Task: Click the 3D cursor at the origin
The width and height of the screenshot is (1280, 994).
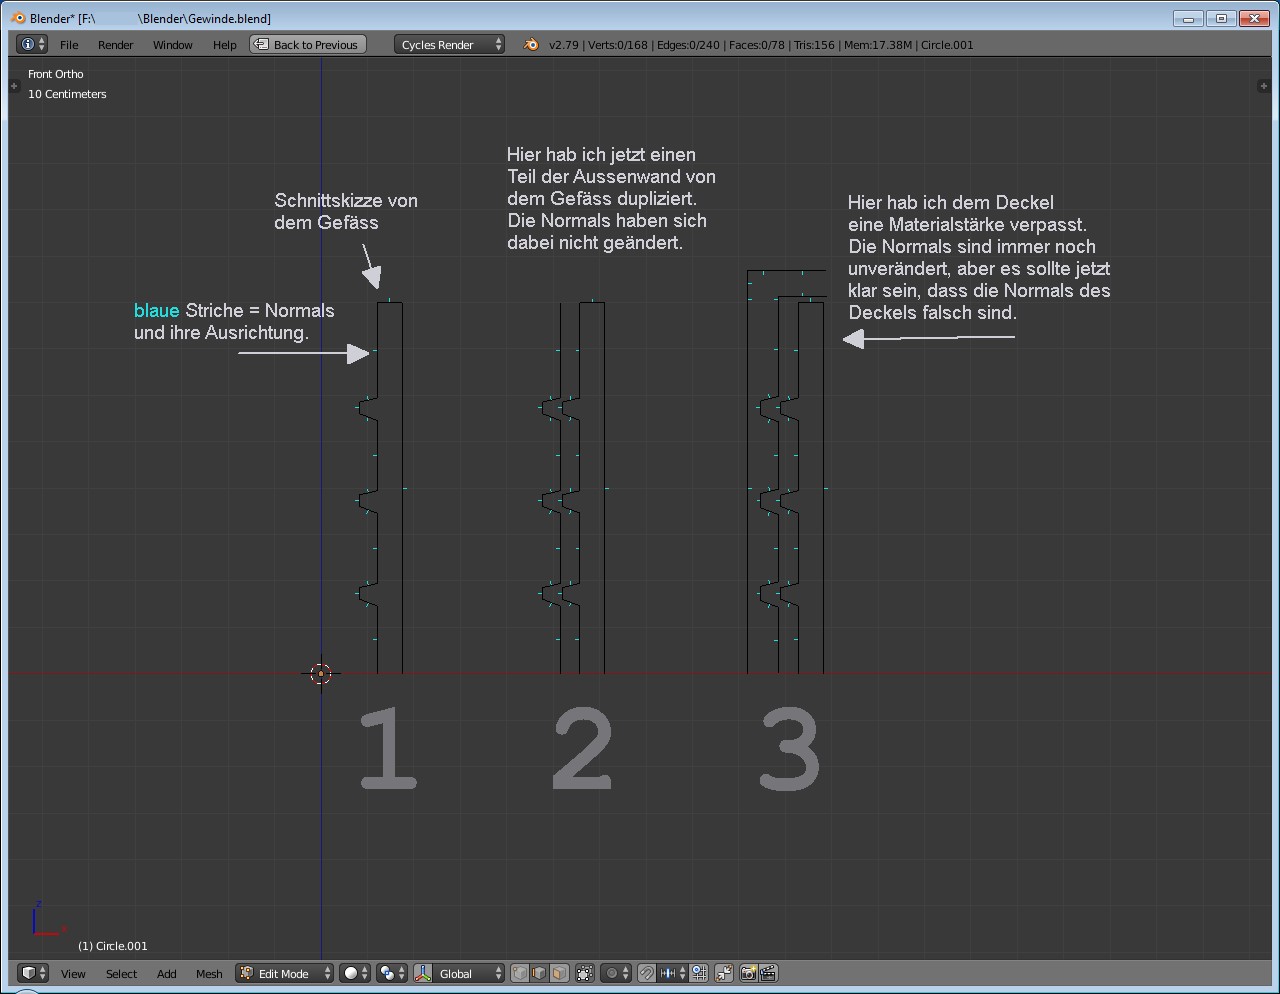Action: click(x=320, y=674)
